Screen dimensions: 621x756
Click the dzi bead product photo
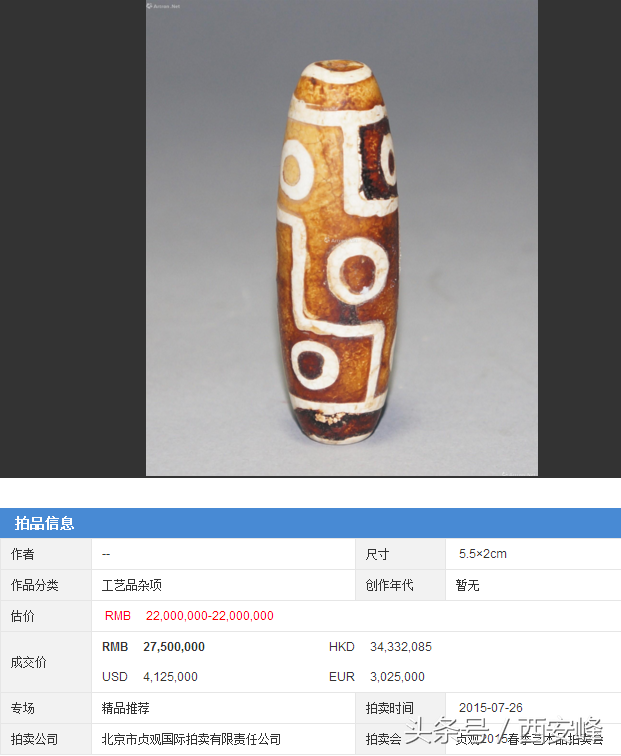[342, 238]
